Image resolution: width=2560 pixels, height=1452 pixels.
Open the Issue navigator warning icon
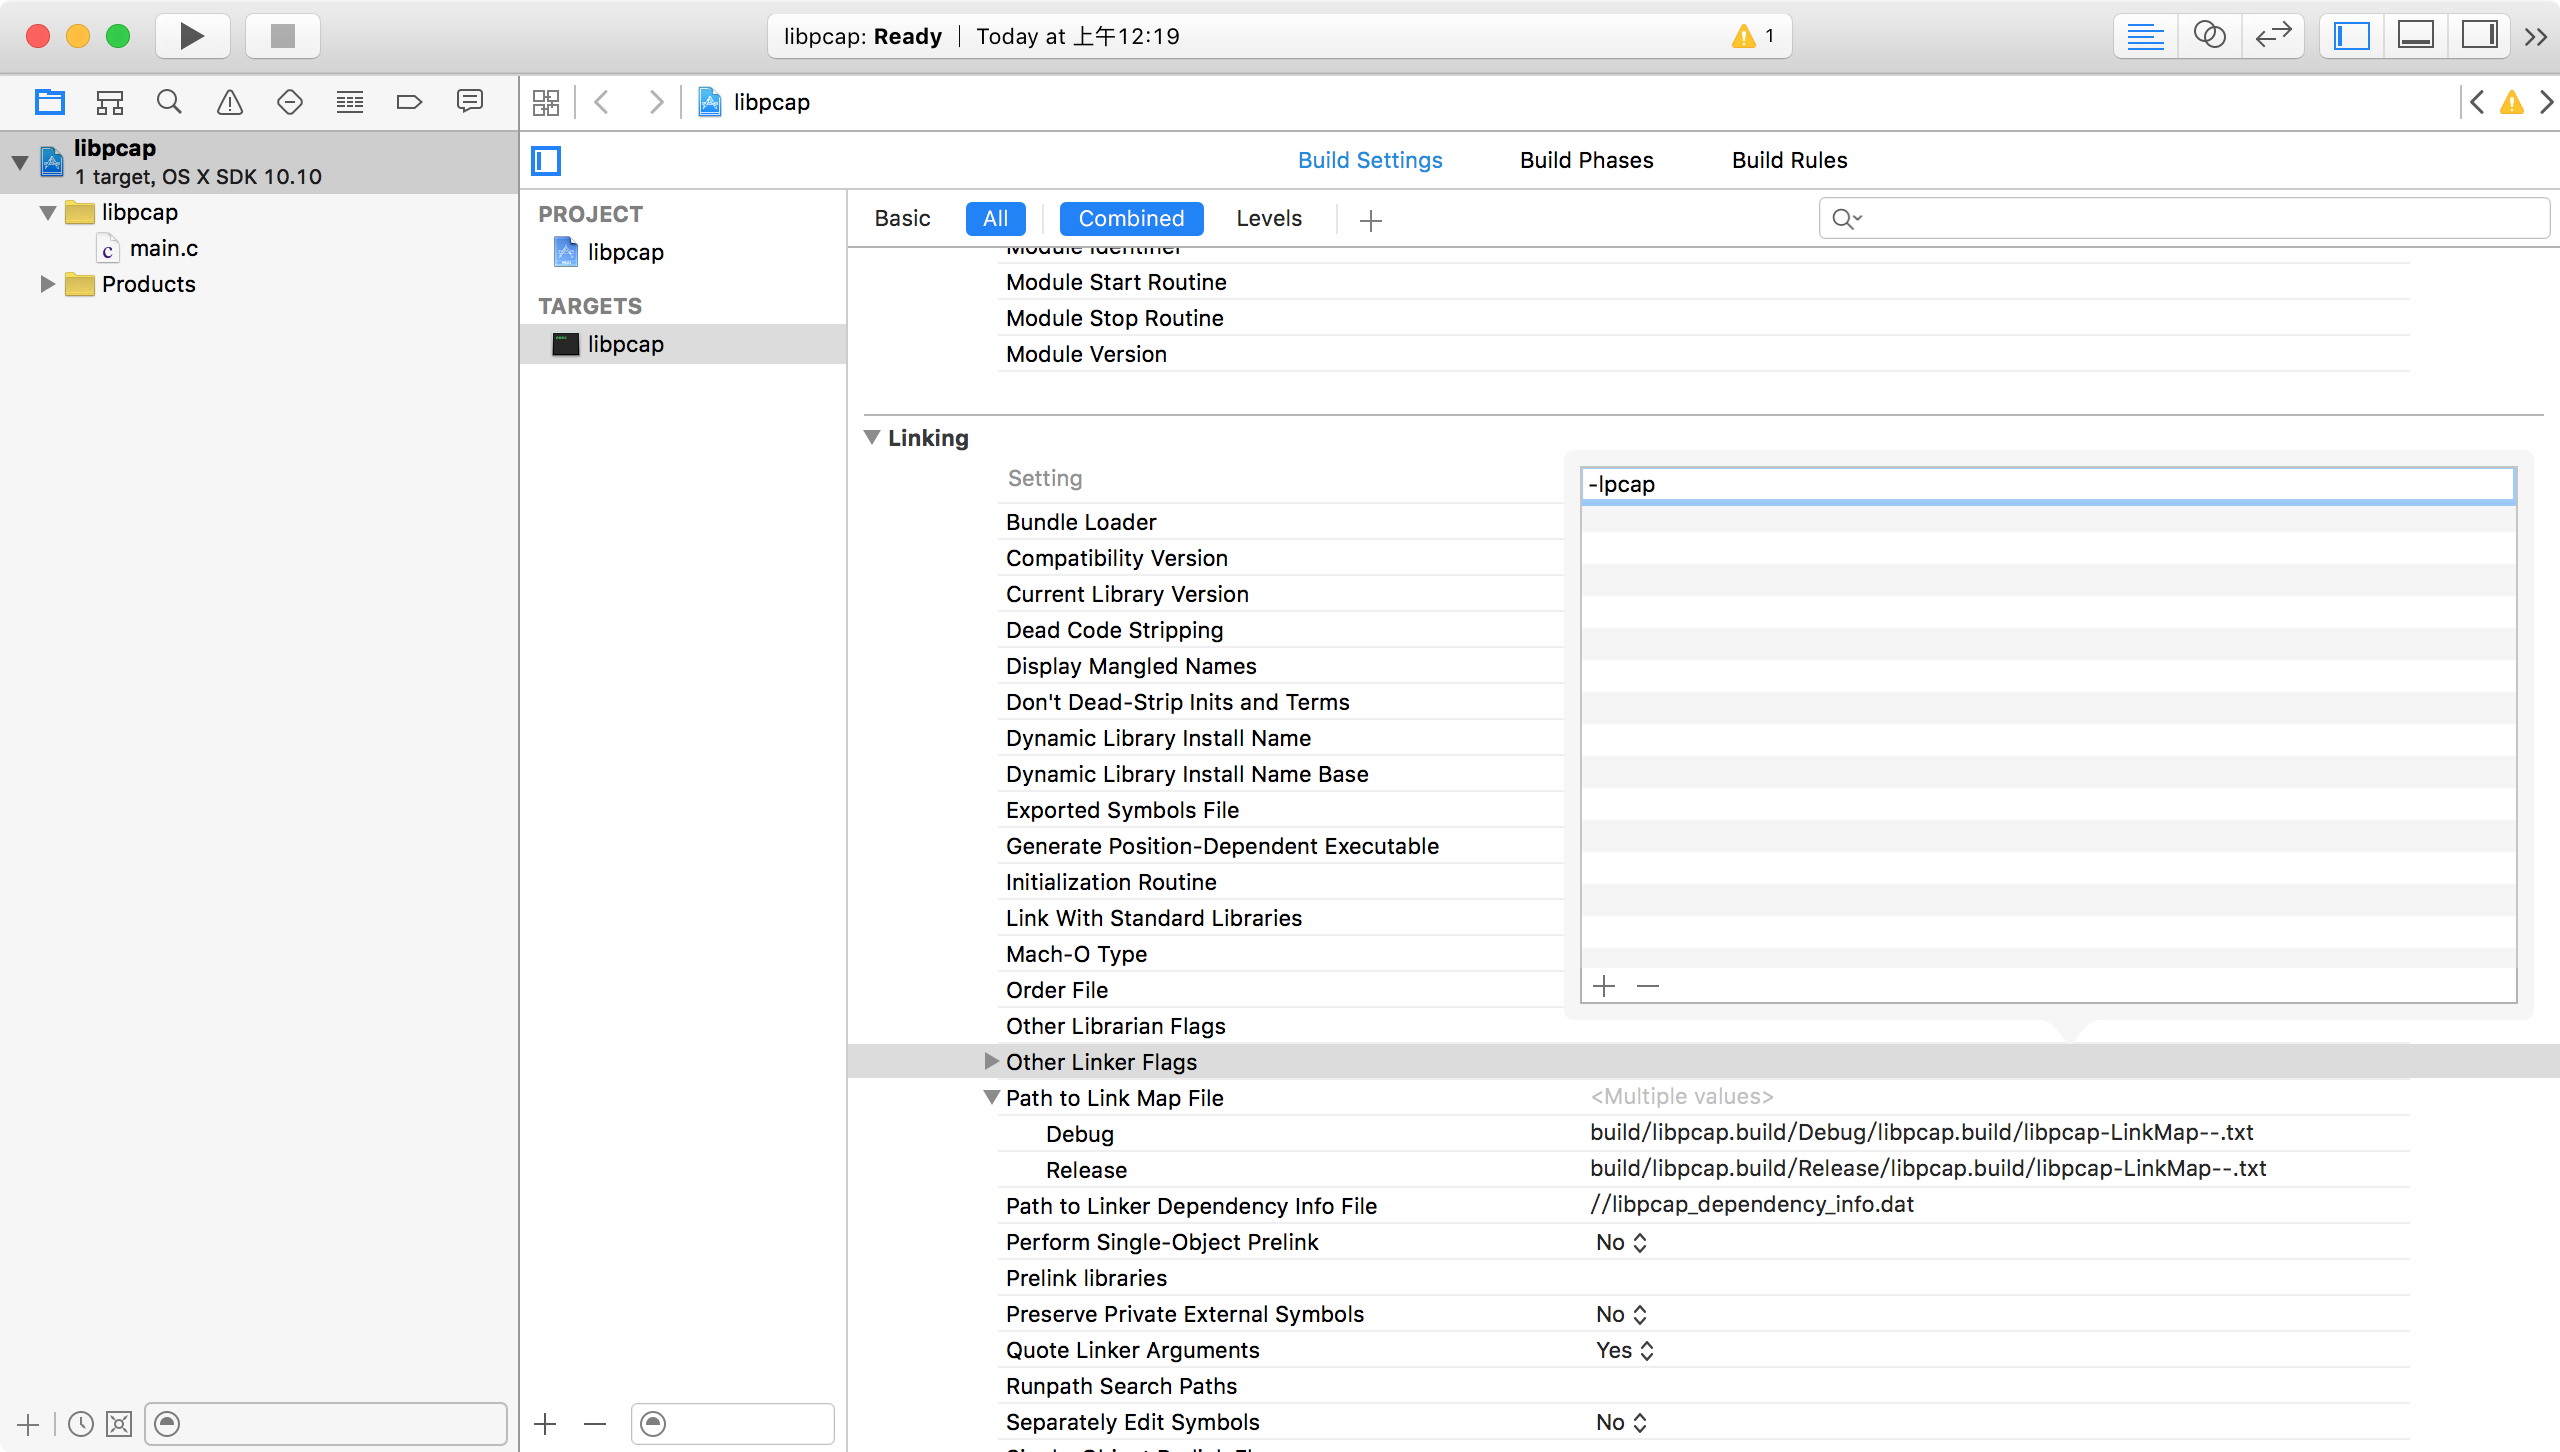click(230, 102)
